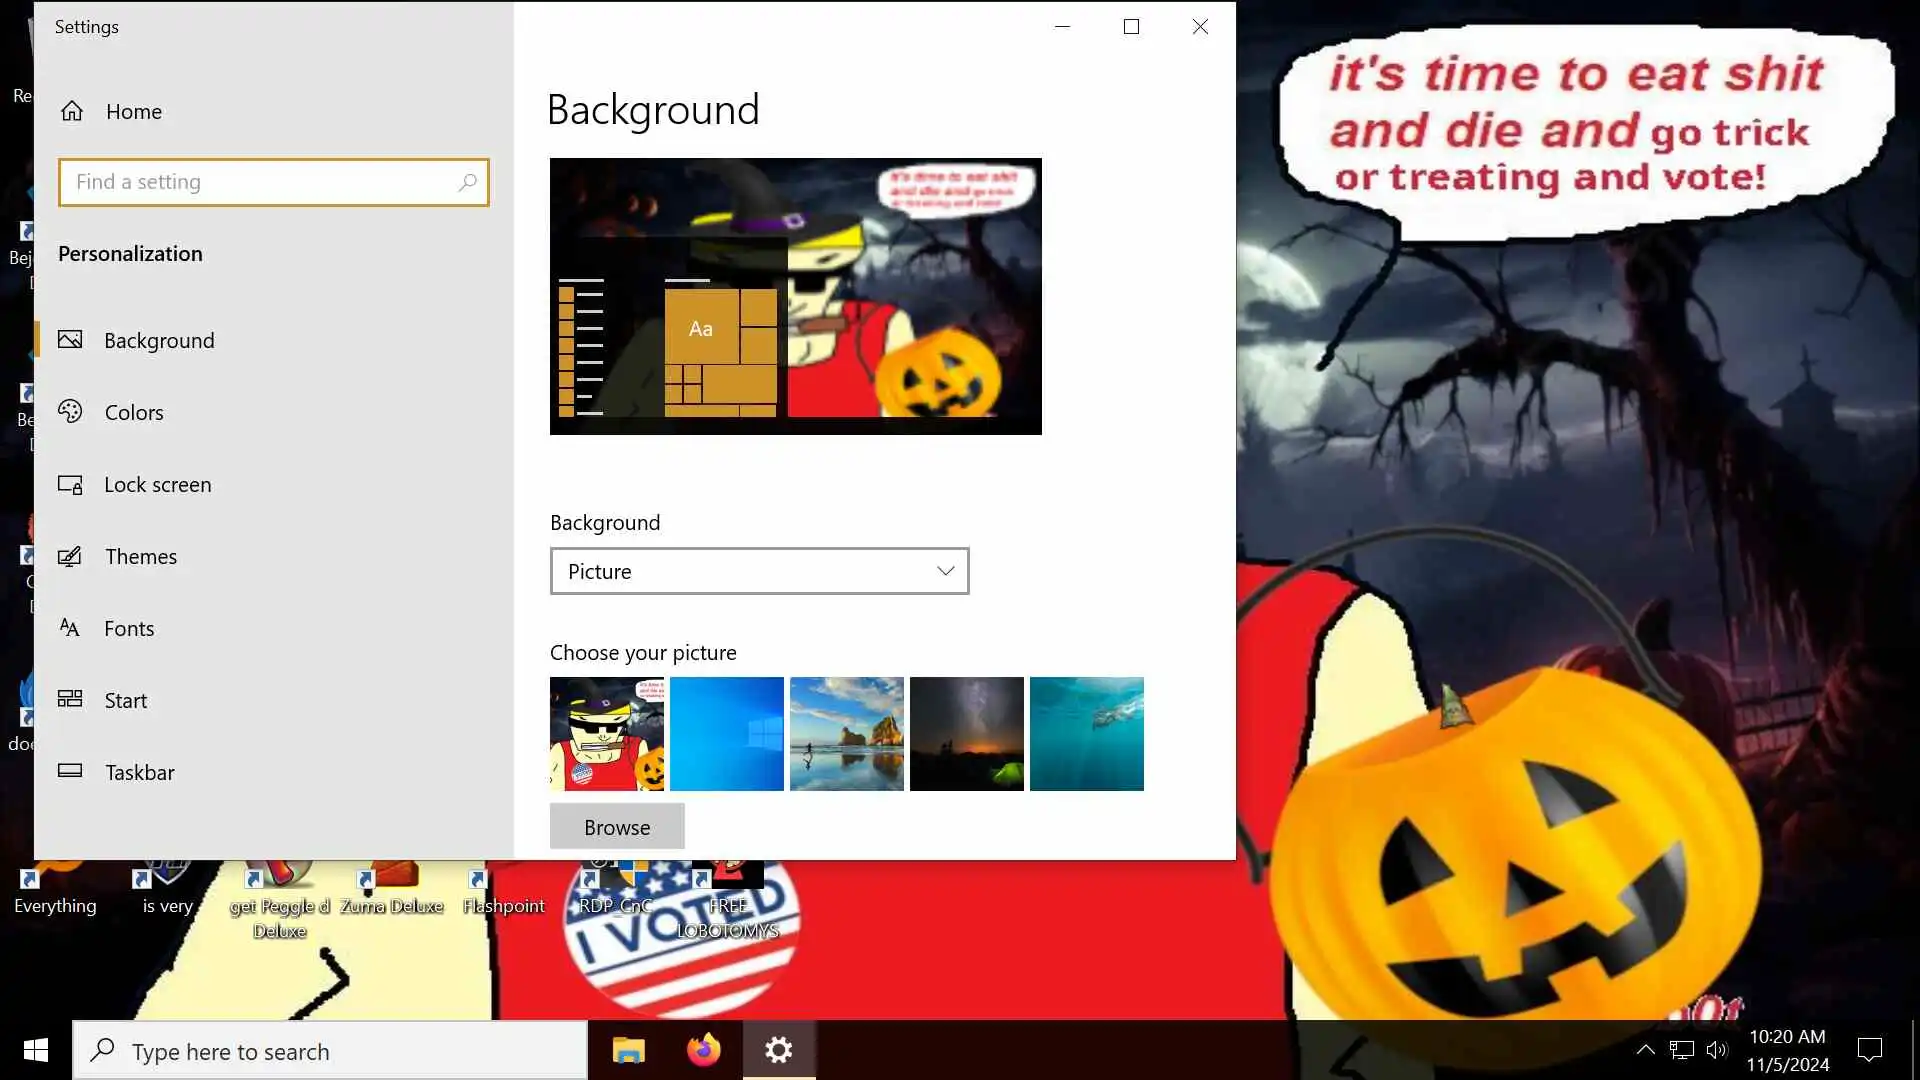Select the blue Windows logo wallpaper thumbnail
This screenshot has height=1080, width=1920.
tap(727, 734)
